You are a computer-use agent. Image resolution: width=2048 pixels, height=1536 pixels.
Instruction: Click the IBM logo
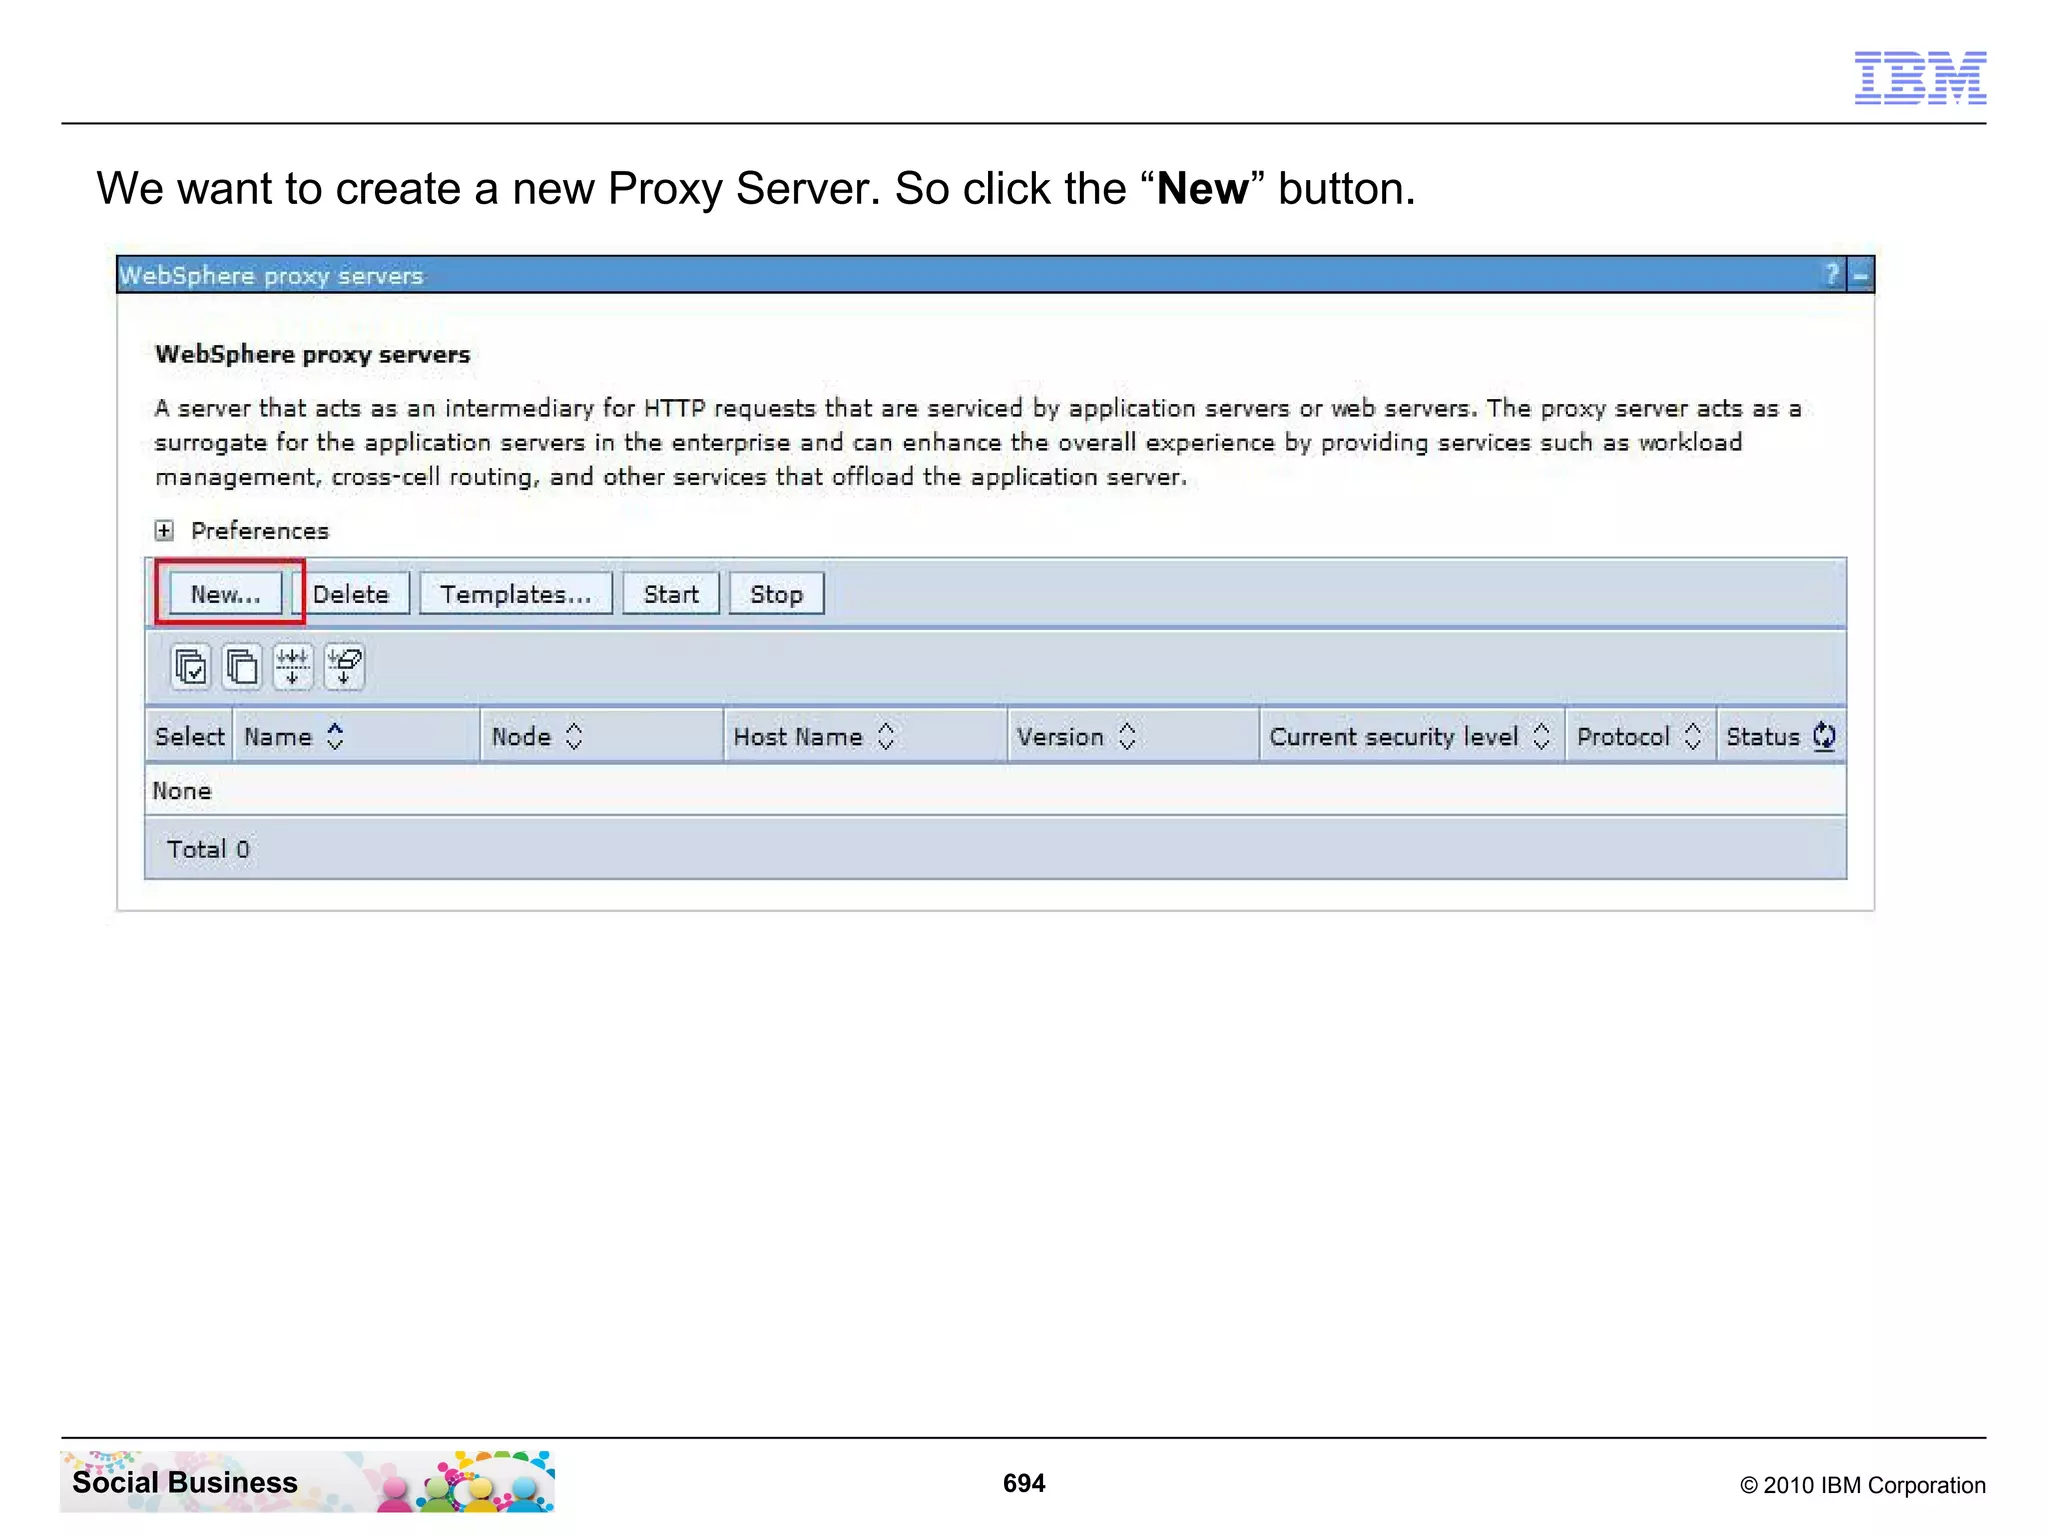(x=1920, y=78)
